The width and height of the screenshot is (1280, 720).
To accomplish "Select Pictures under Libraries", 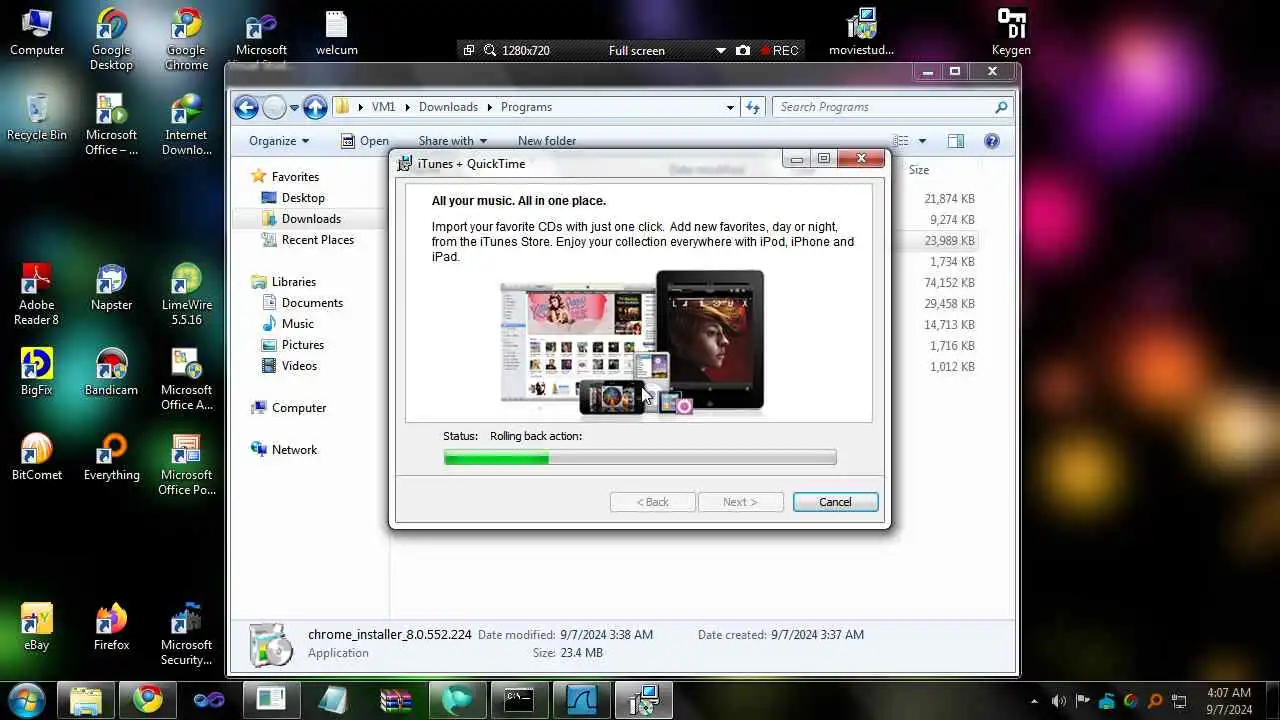I will click(x=303, y=345).
